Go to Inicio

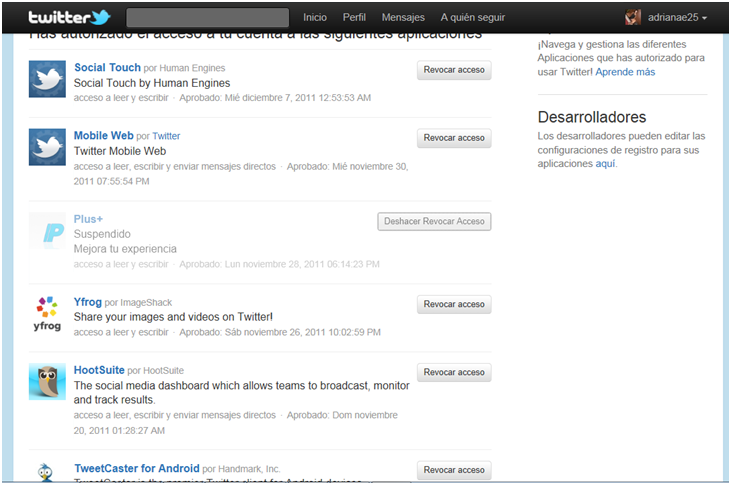coord(315,17)
